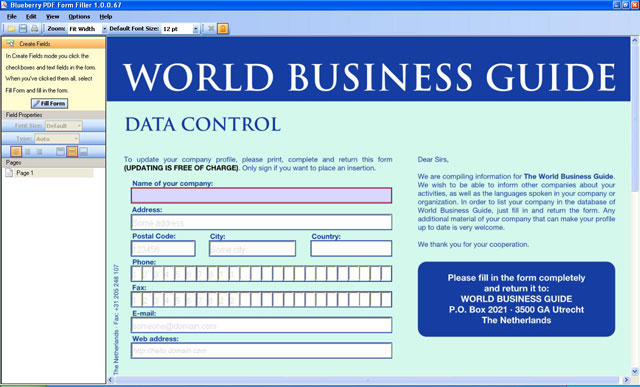Click the vertical scrollbar up arrow
The width and height of the screenshot is (640, 387).
click(635, 40)
